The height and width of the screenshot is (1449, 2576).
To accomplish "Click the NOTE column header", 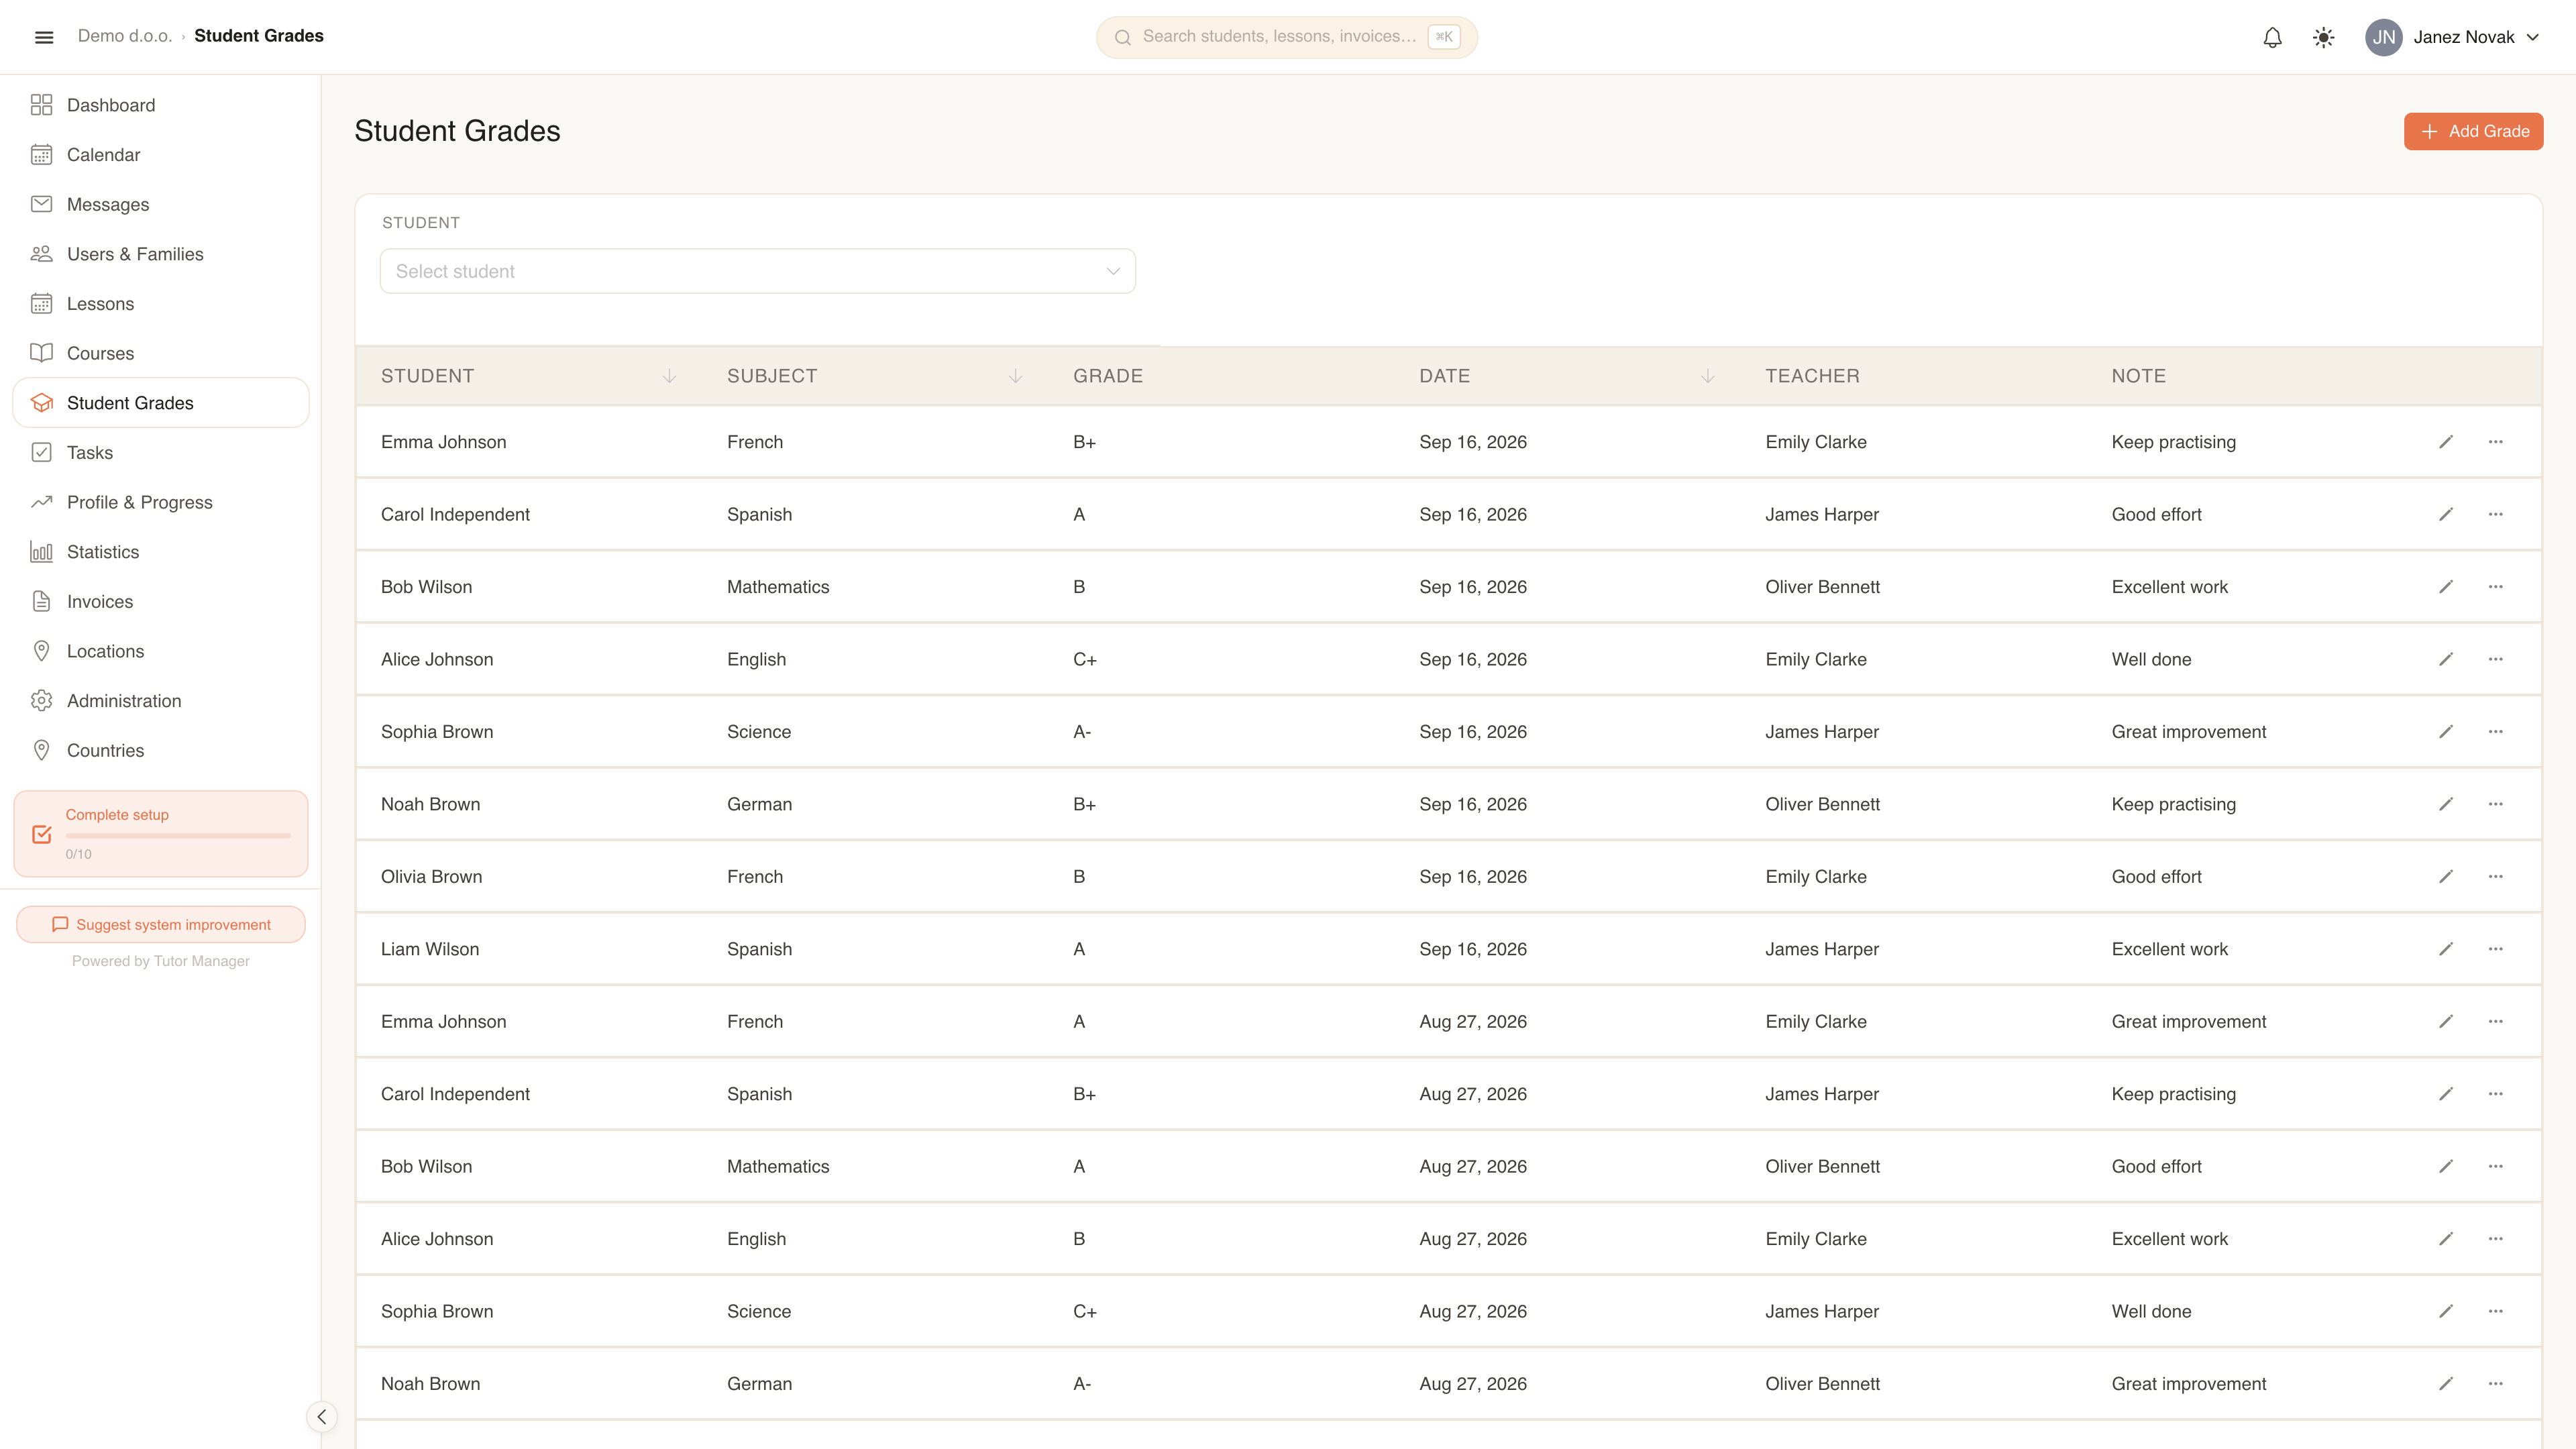I will (x=2138, y=376).
